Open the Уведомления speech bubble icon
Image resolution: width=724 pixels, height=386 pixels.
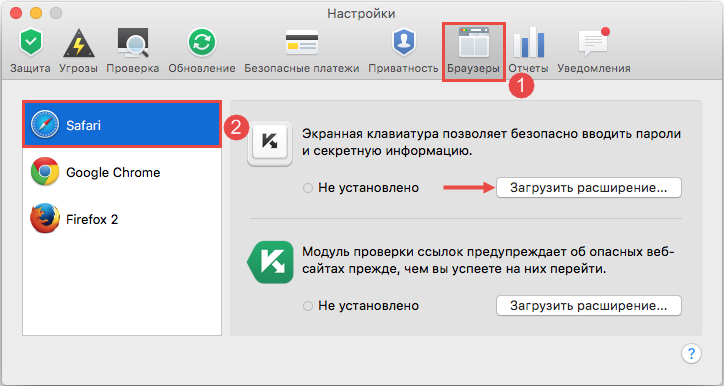594,42
